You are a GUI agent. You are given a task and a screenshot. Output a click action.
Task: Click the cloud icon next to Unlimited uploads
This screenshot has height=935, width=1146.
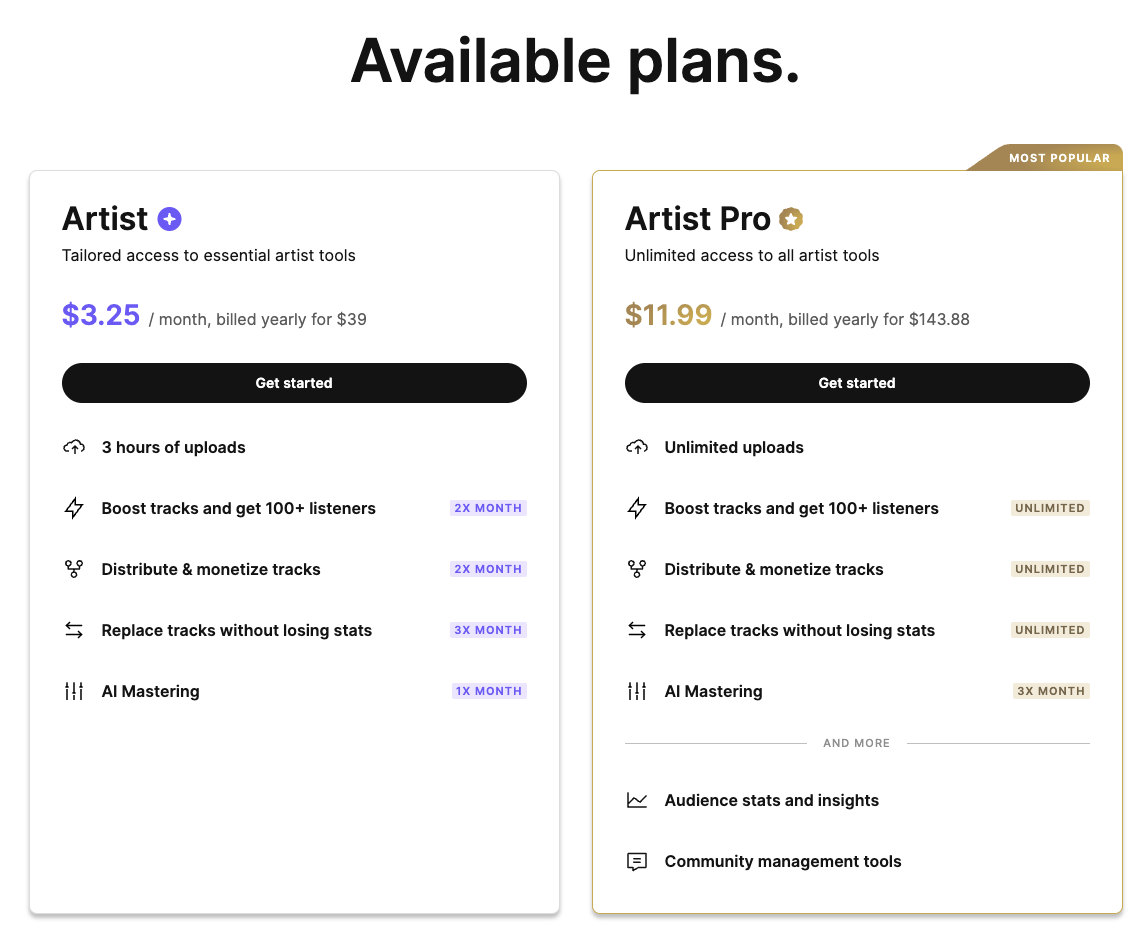tap(637, 447)
